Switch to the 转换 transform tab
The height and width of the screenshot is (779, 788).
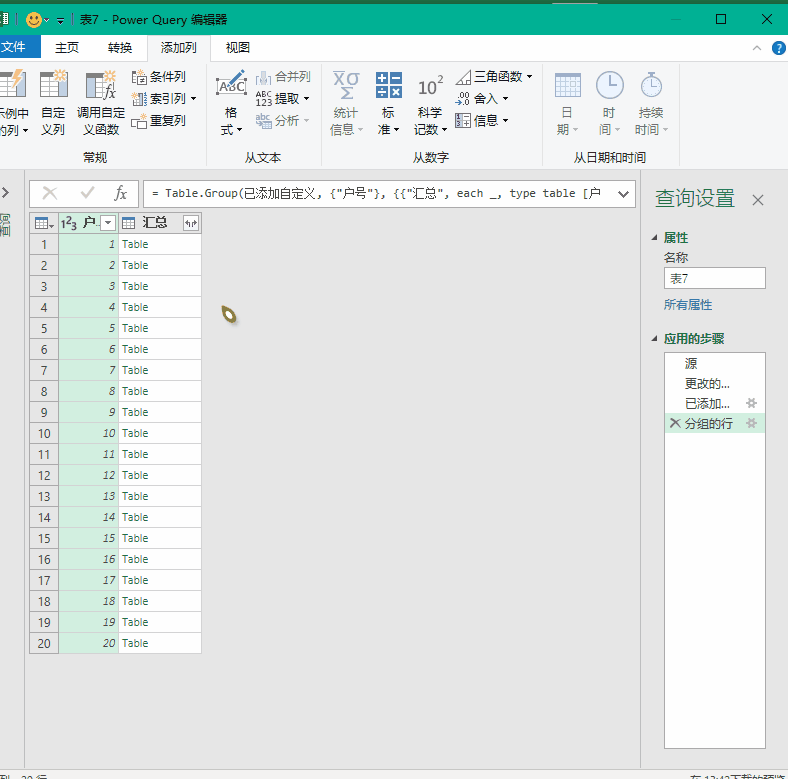pyautogui.click(x=120, y=48)
